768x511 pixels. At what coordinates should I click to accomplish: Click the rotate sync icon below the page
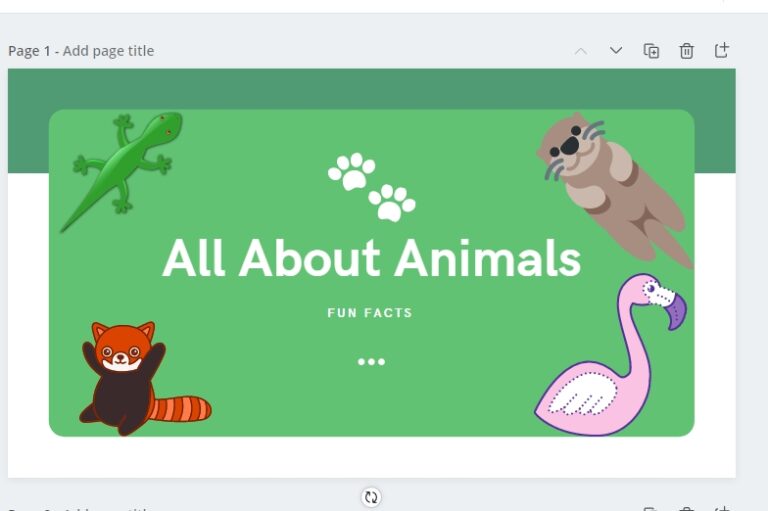(371, 497)
